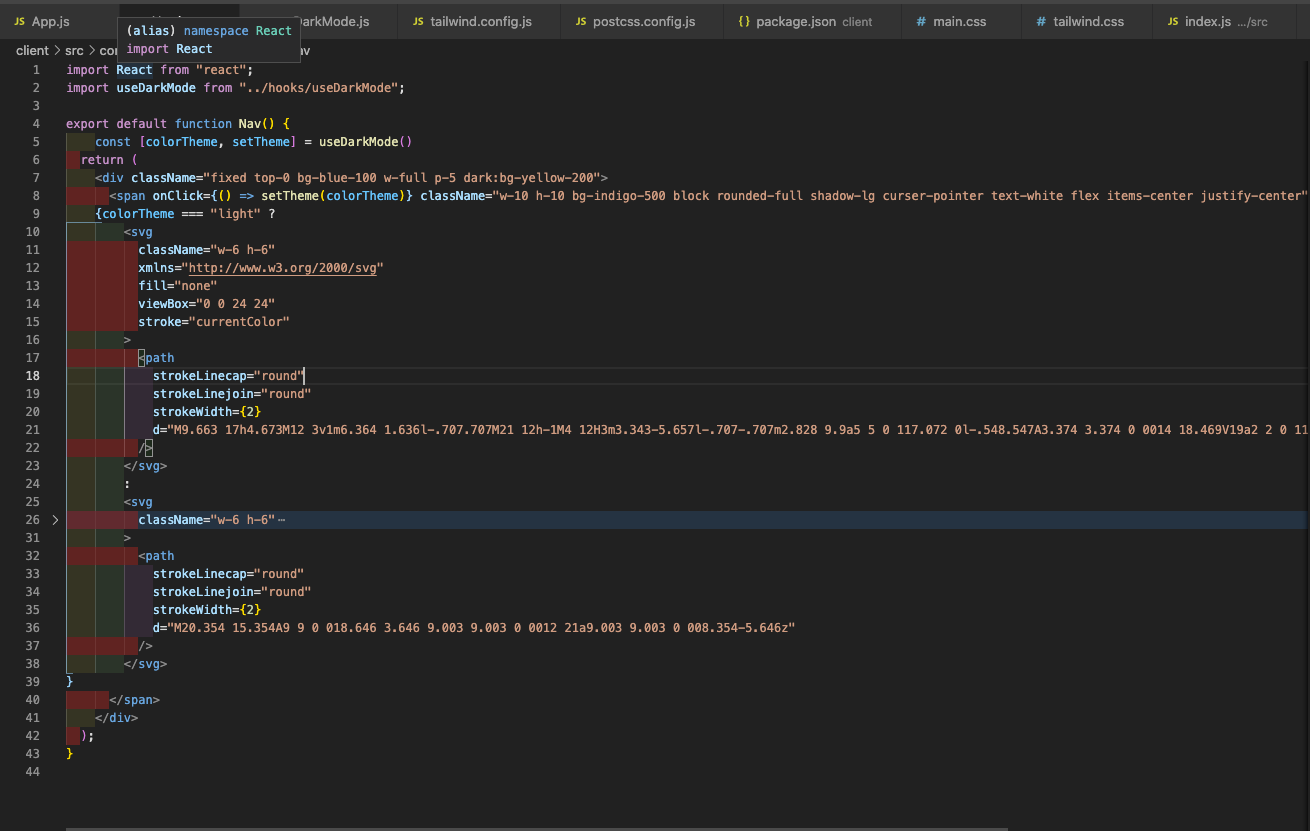Click the "Nav" function name on line 4

[250, 124]
